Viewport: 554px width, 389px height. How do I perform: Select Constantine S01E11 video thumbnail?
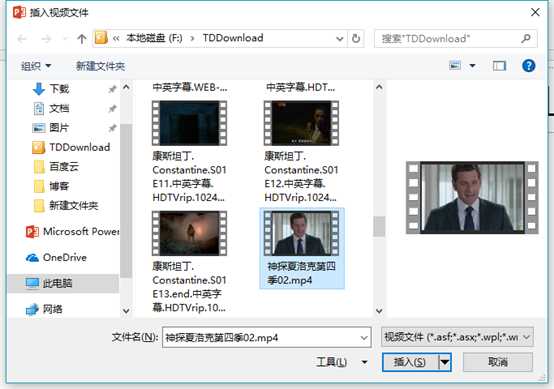[x=189, y=123]
